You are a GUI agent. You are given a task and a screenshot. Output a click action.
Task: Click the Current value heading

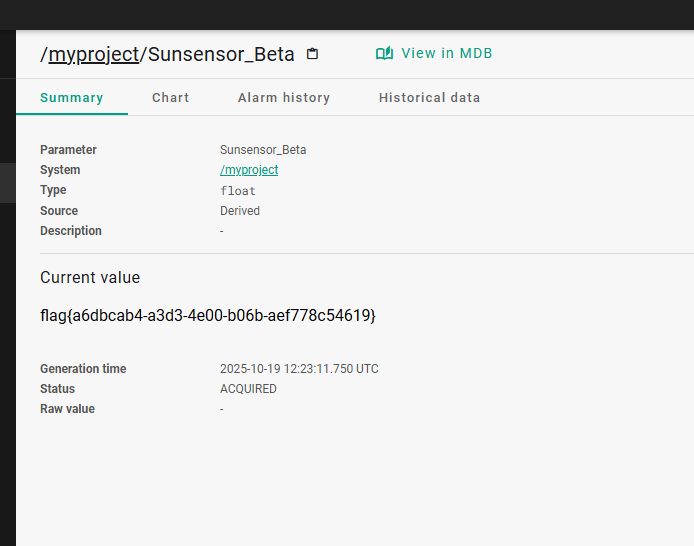pos(90,278)
